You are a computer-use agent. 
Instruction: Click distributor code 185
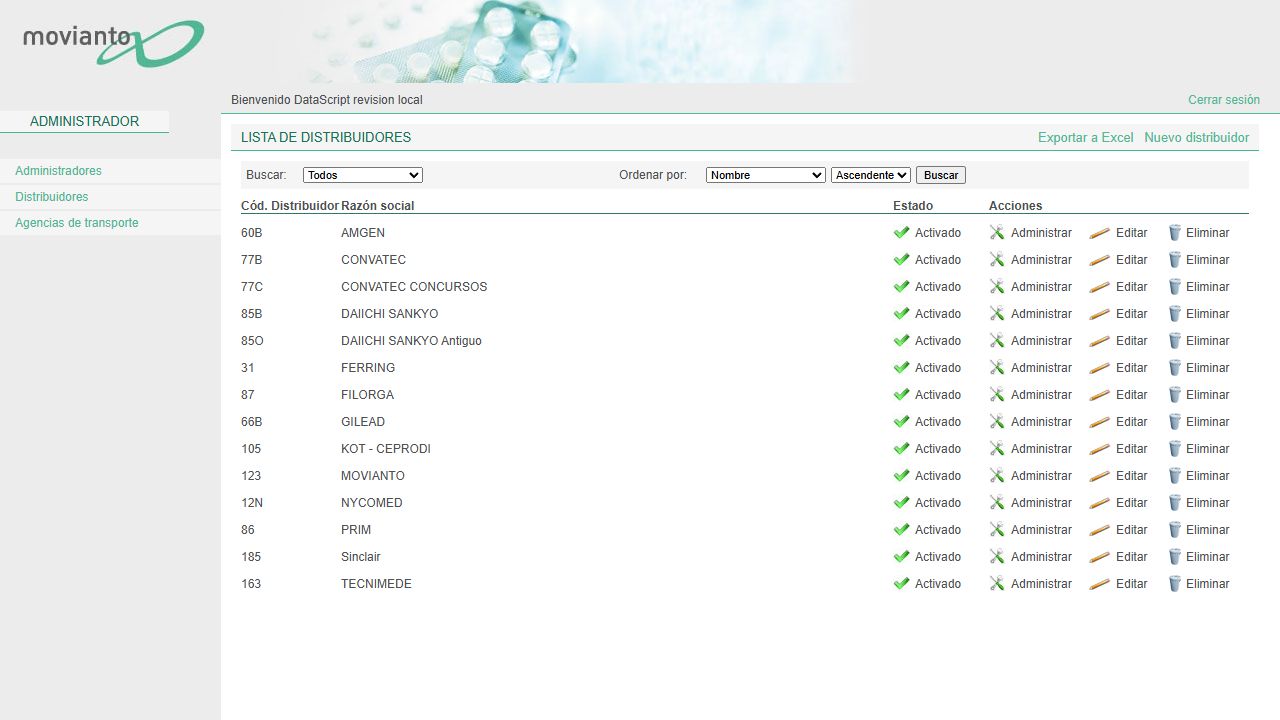(x=251, y=557)
